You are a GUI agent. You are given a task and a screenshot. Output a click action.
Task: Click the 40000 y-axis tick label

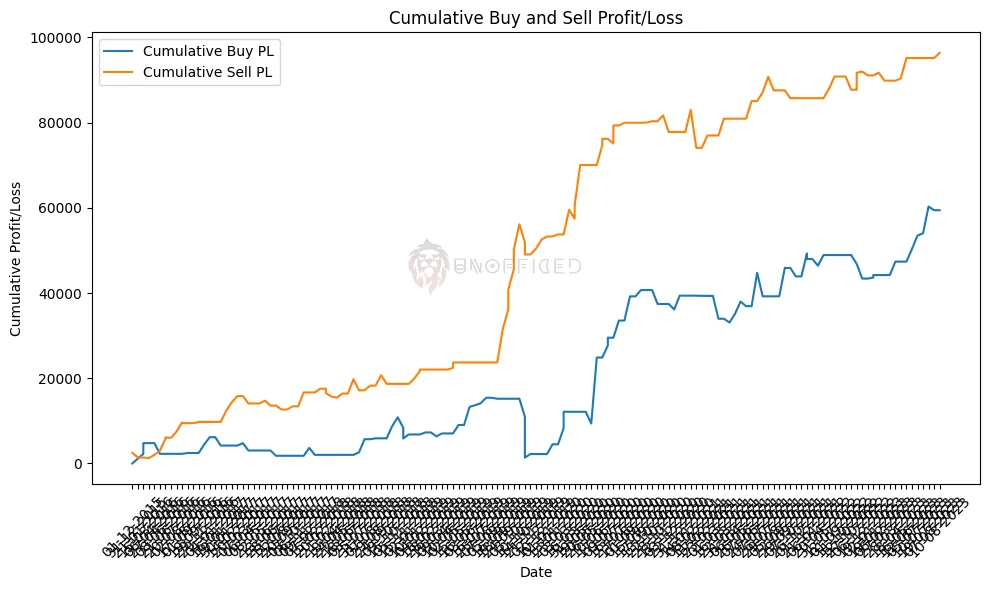click(x=58, y=293)
